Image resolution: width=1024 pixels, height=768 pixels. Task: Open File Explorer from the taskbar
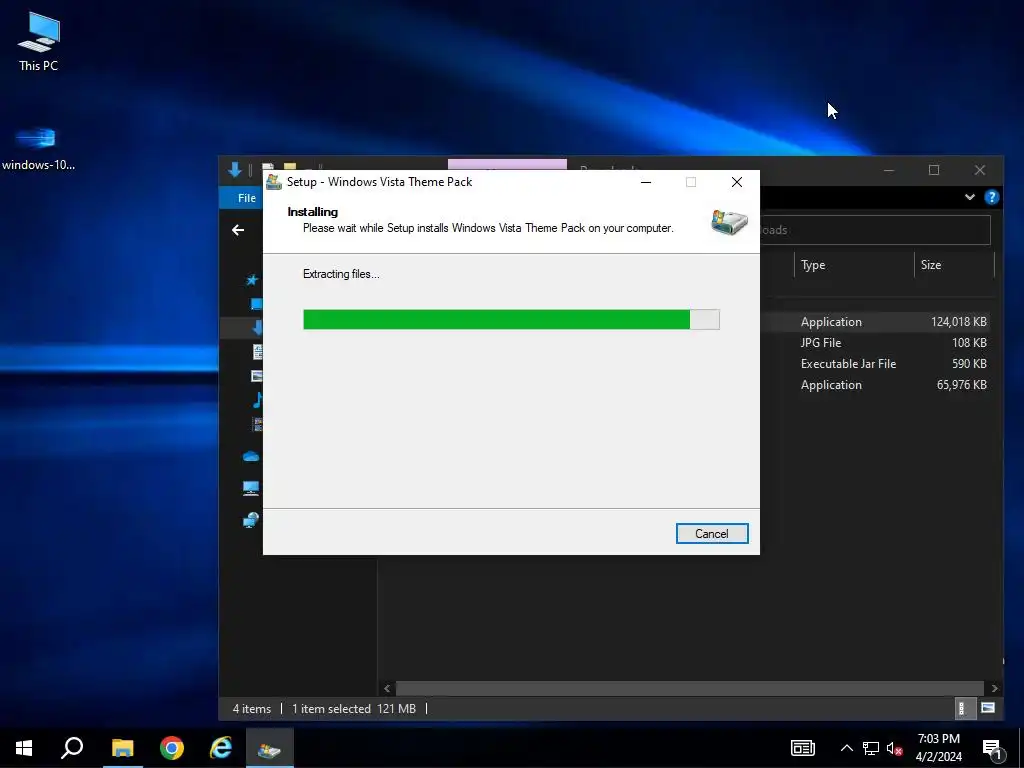[x=122, y=748]
